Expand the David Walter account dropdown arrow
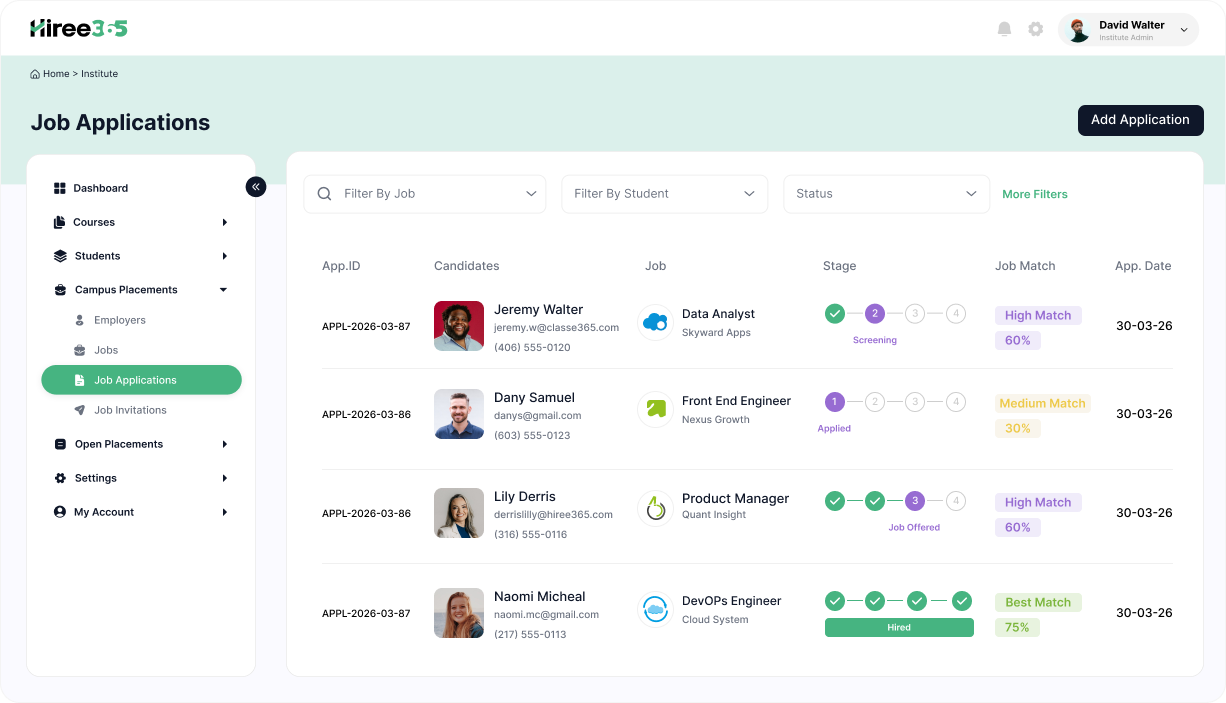 point(1184,30)
